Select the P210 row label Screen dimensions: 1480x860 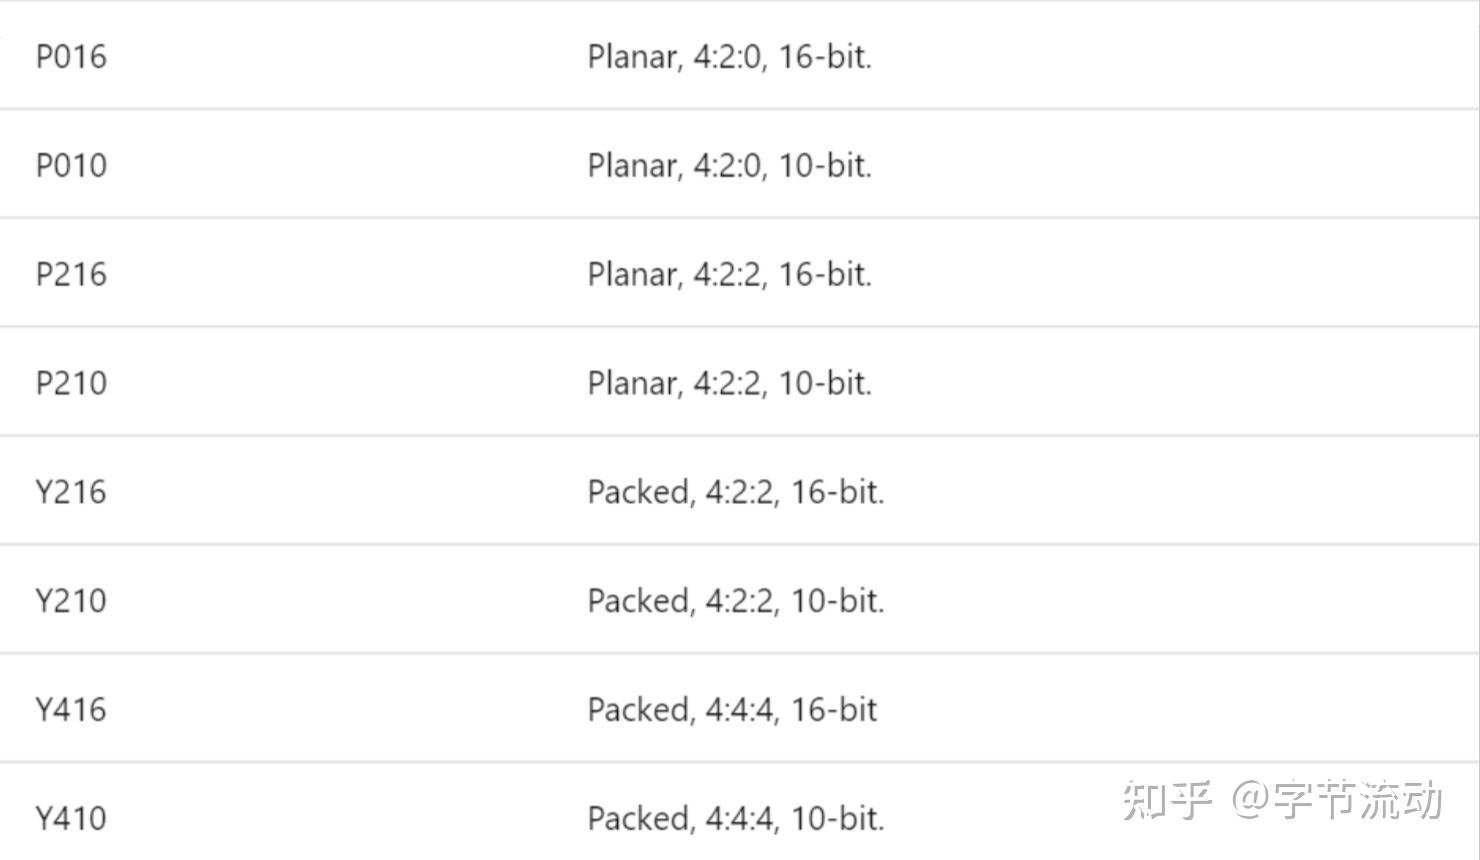[x=71, y=384]
